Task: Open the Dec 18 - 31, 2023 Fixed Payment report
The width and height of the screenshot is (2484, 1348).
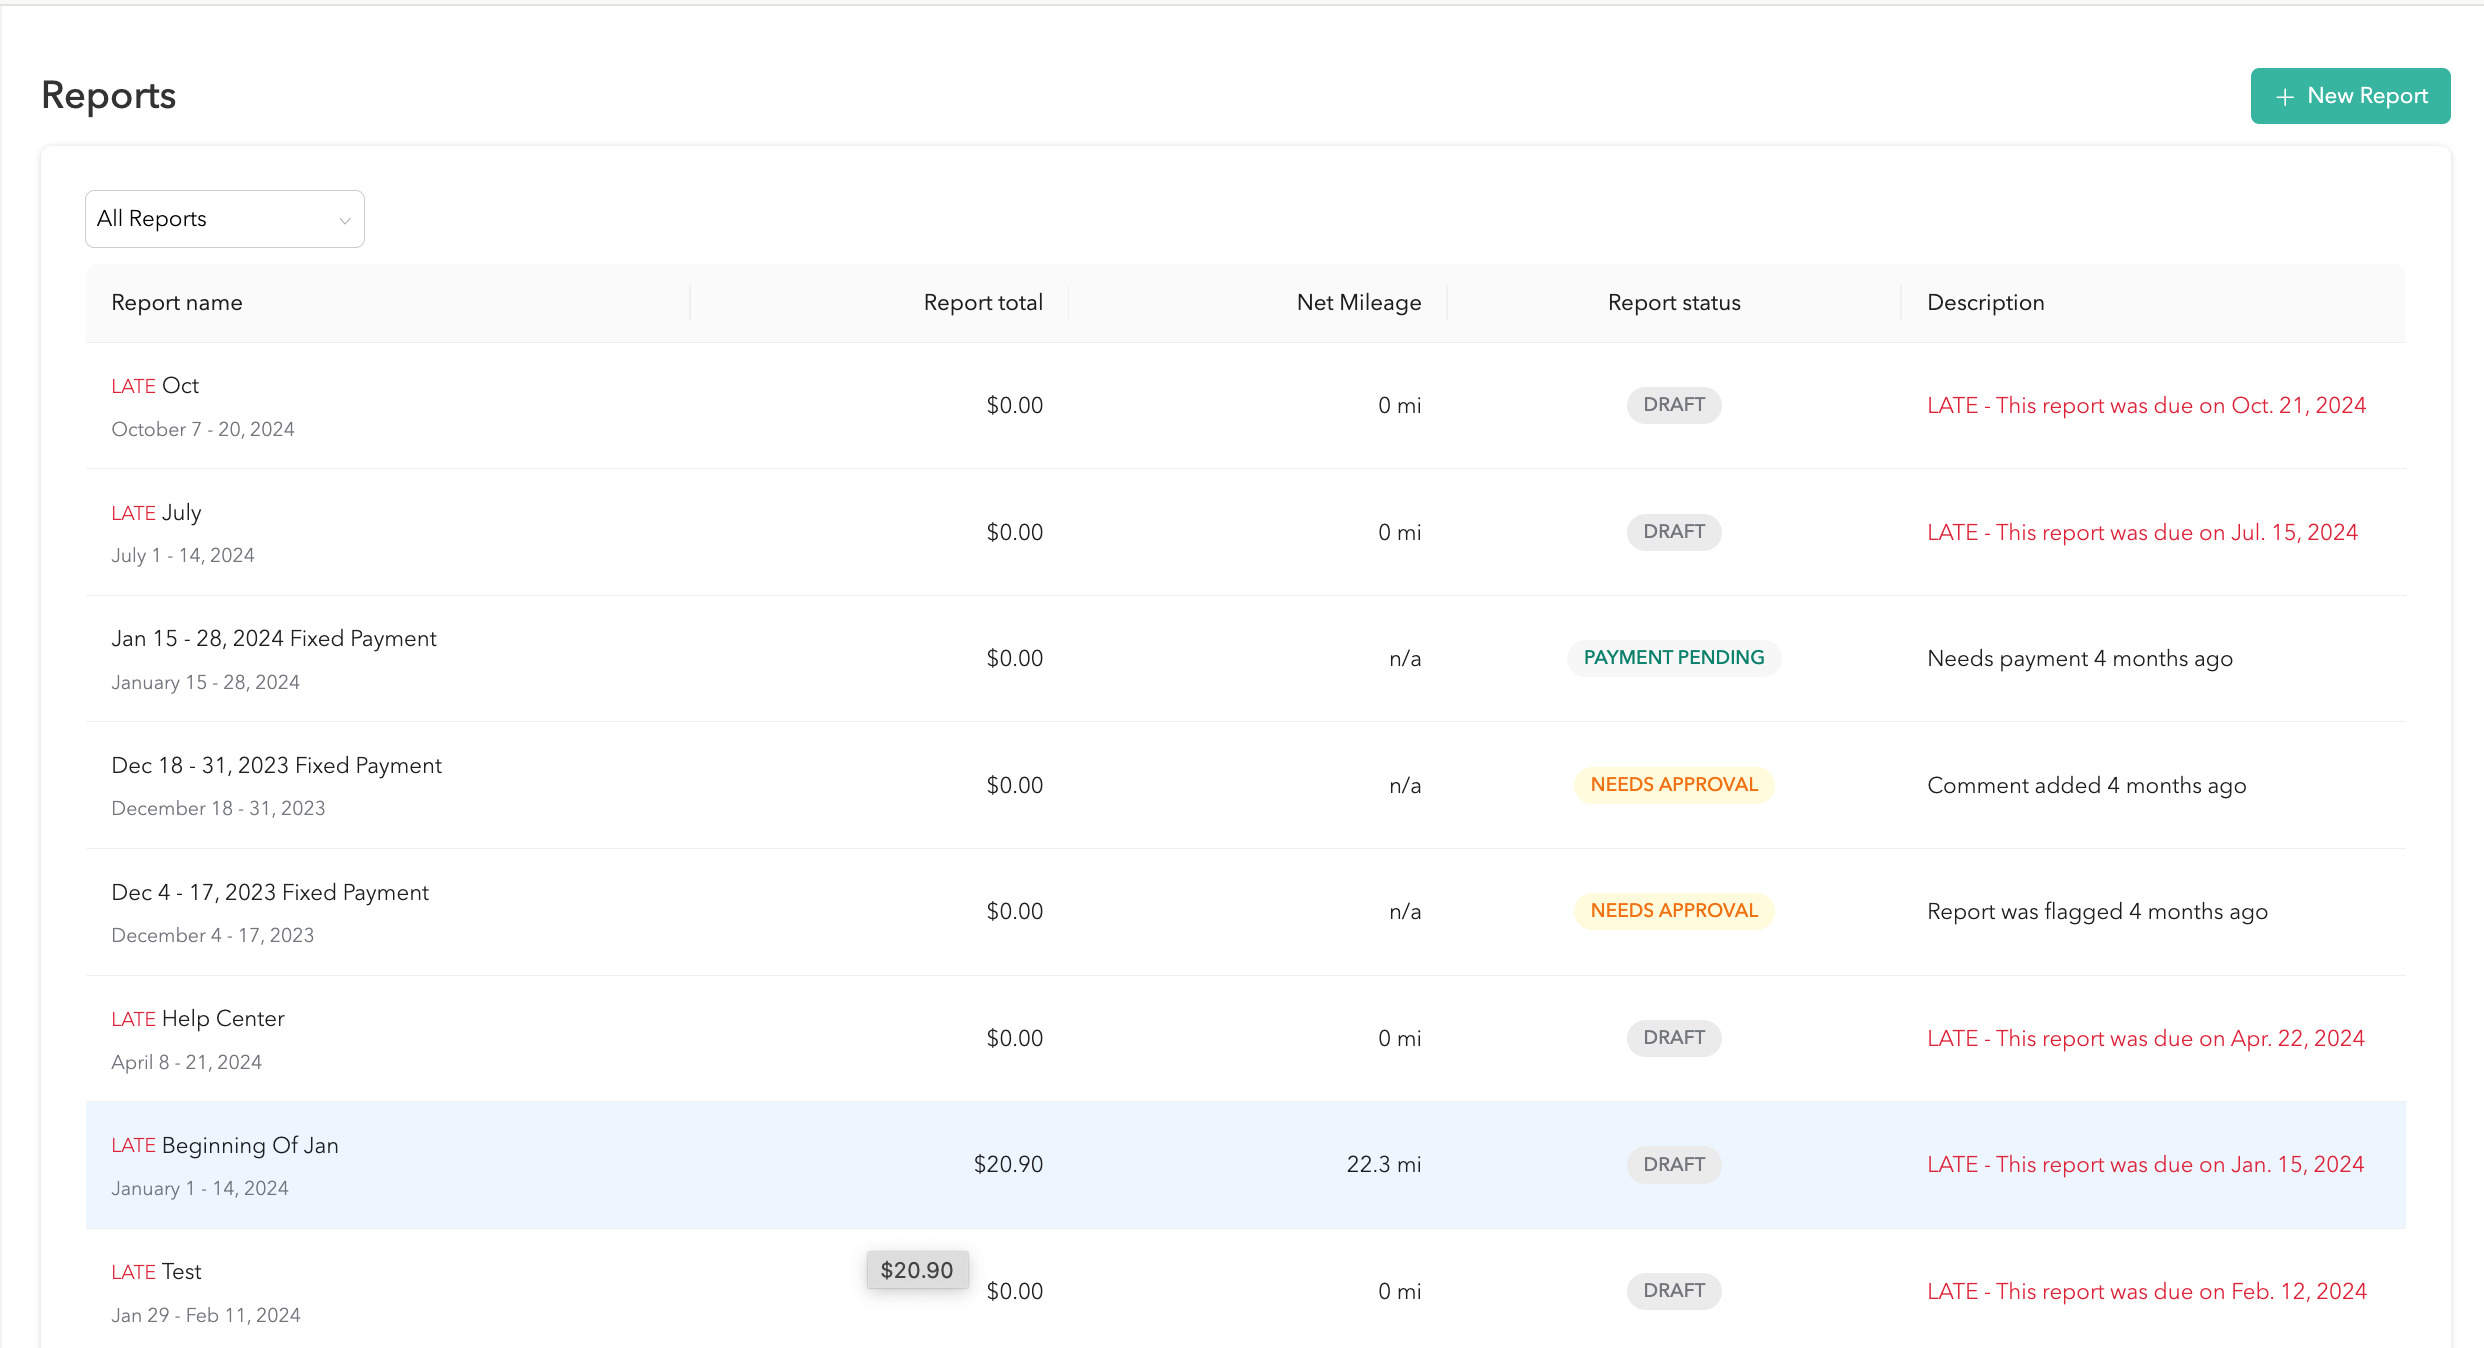Action: pos(276,765)
